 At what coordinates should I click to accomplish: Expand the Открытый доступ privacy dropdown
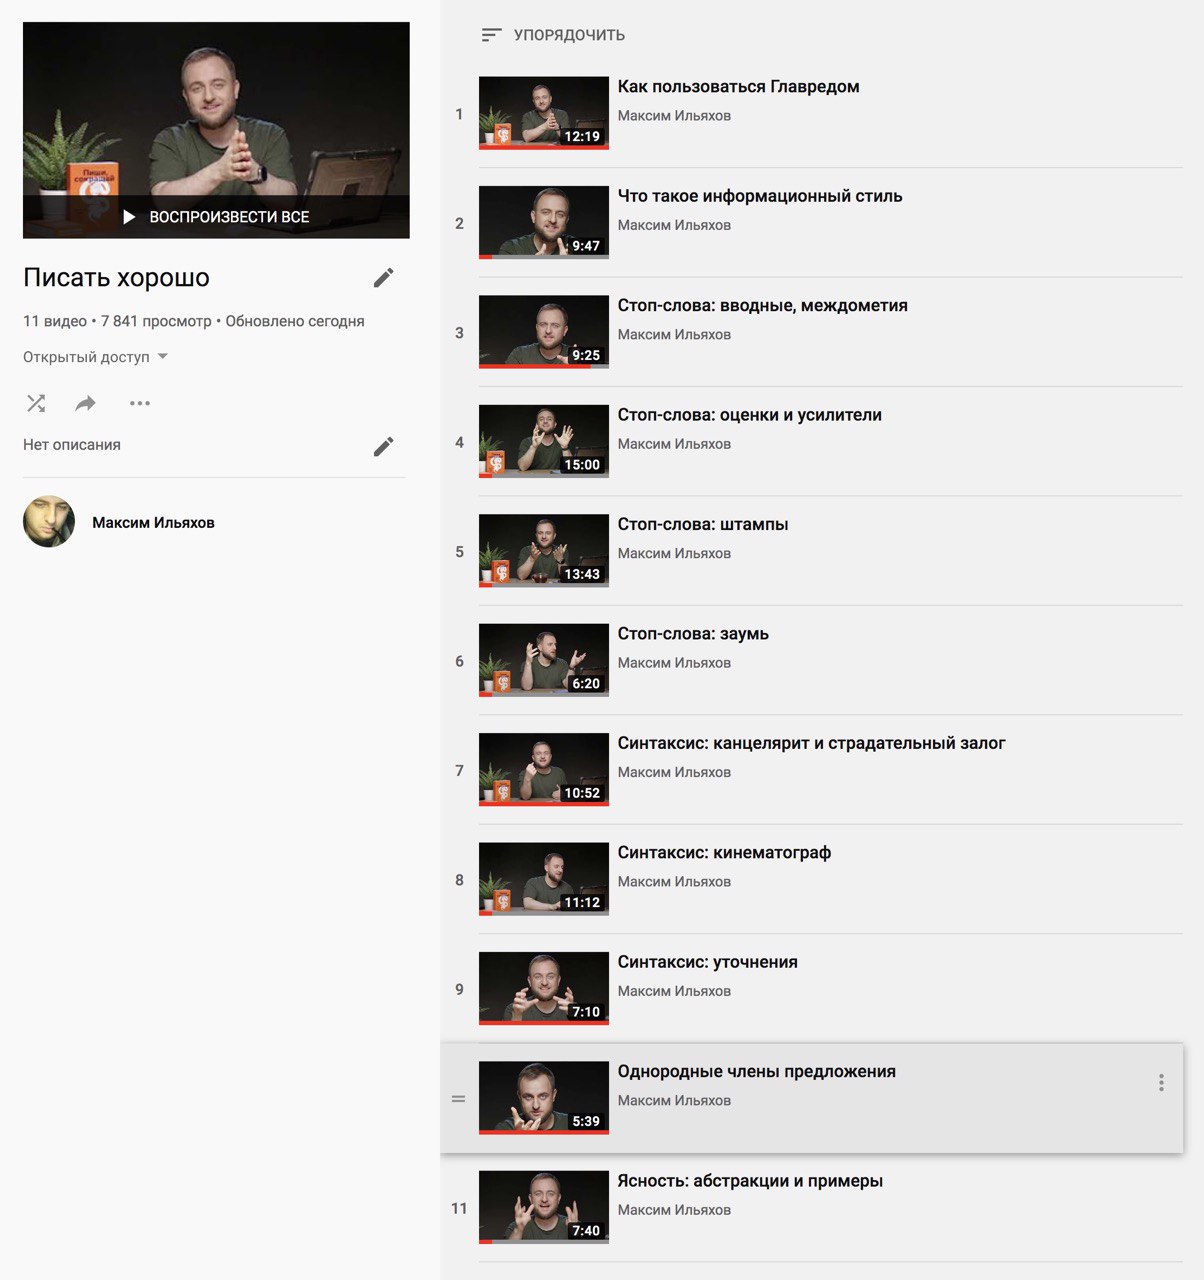coord(96,357)
